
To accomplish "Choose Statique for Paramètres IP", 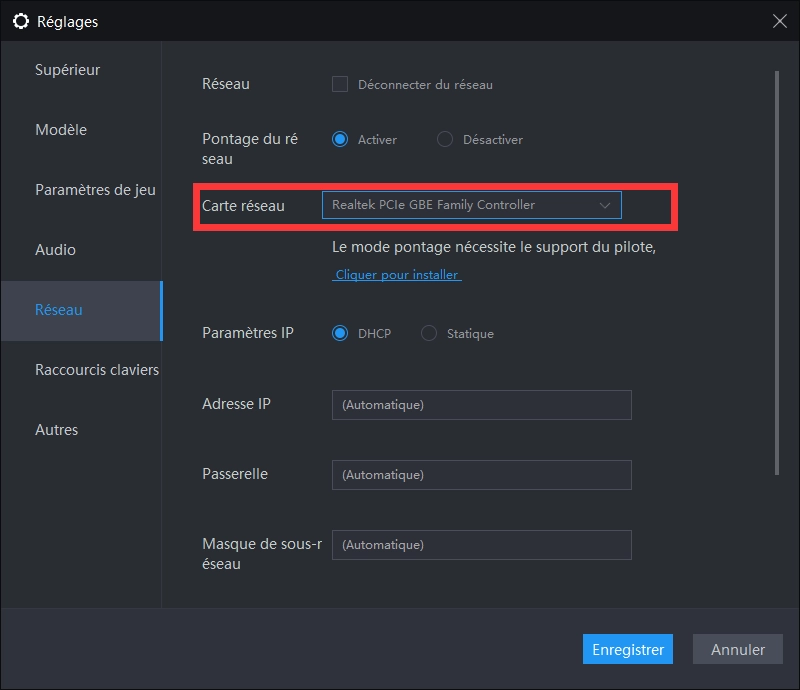I will 429,333.
